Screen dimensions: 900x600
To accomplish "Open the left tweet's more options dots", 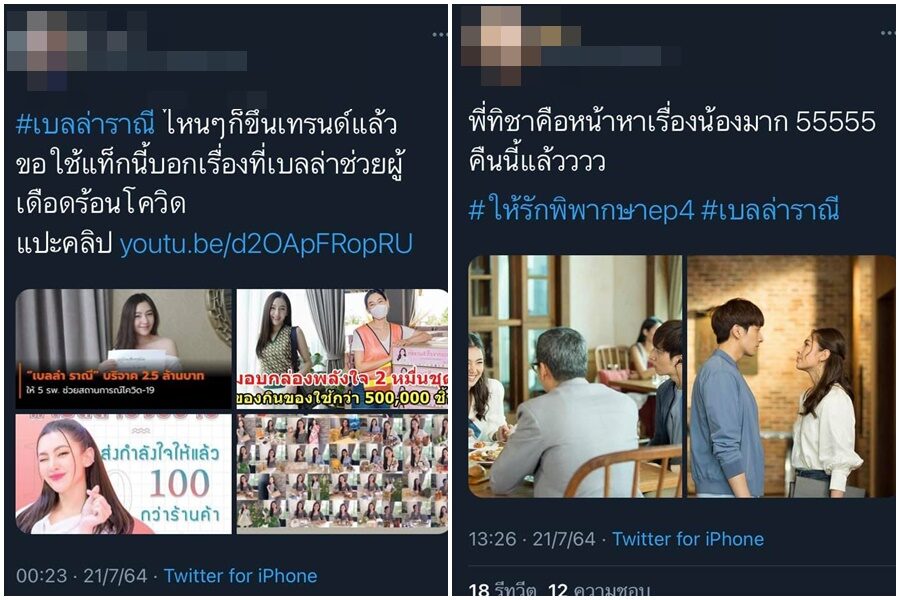I will (440, 35).
